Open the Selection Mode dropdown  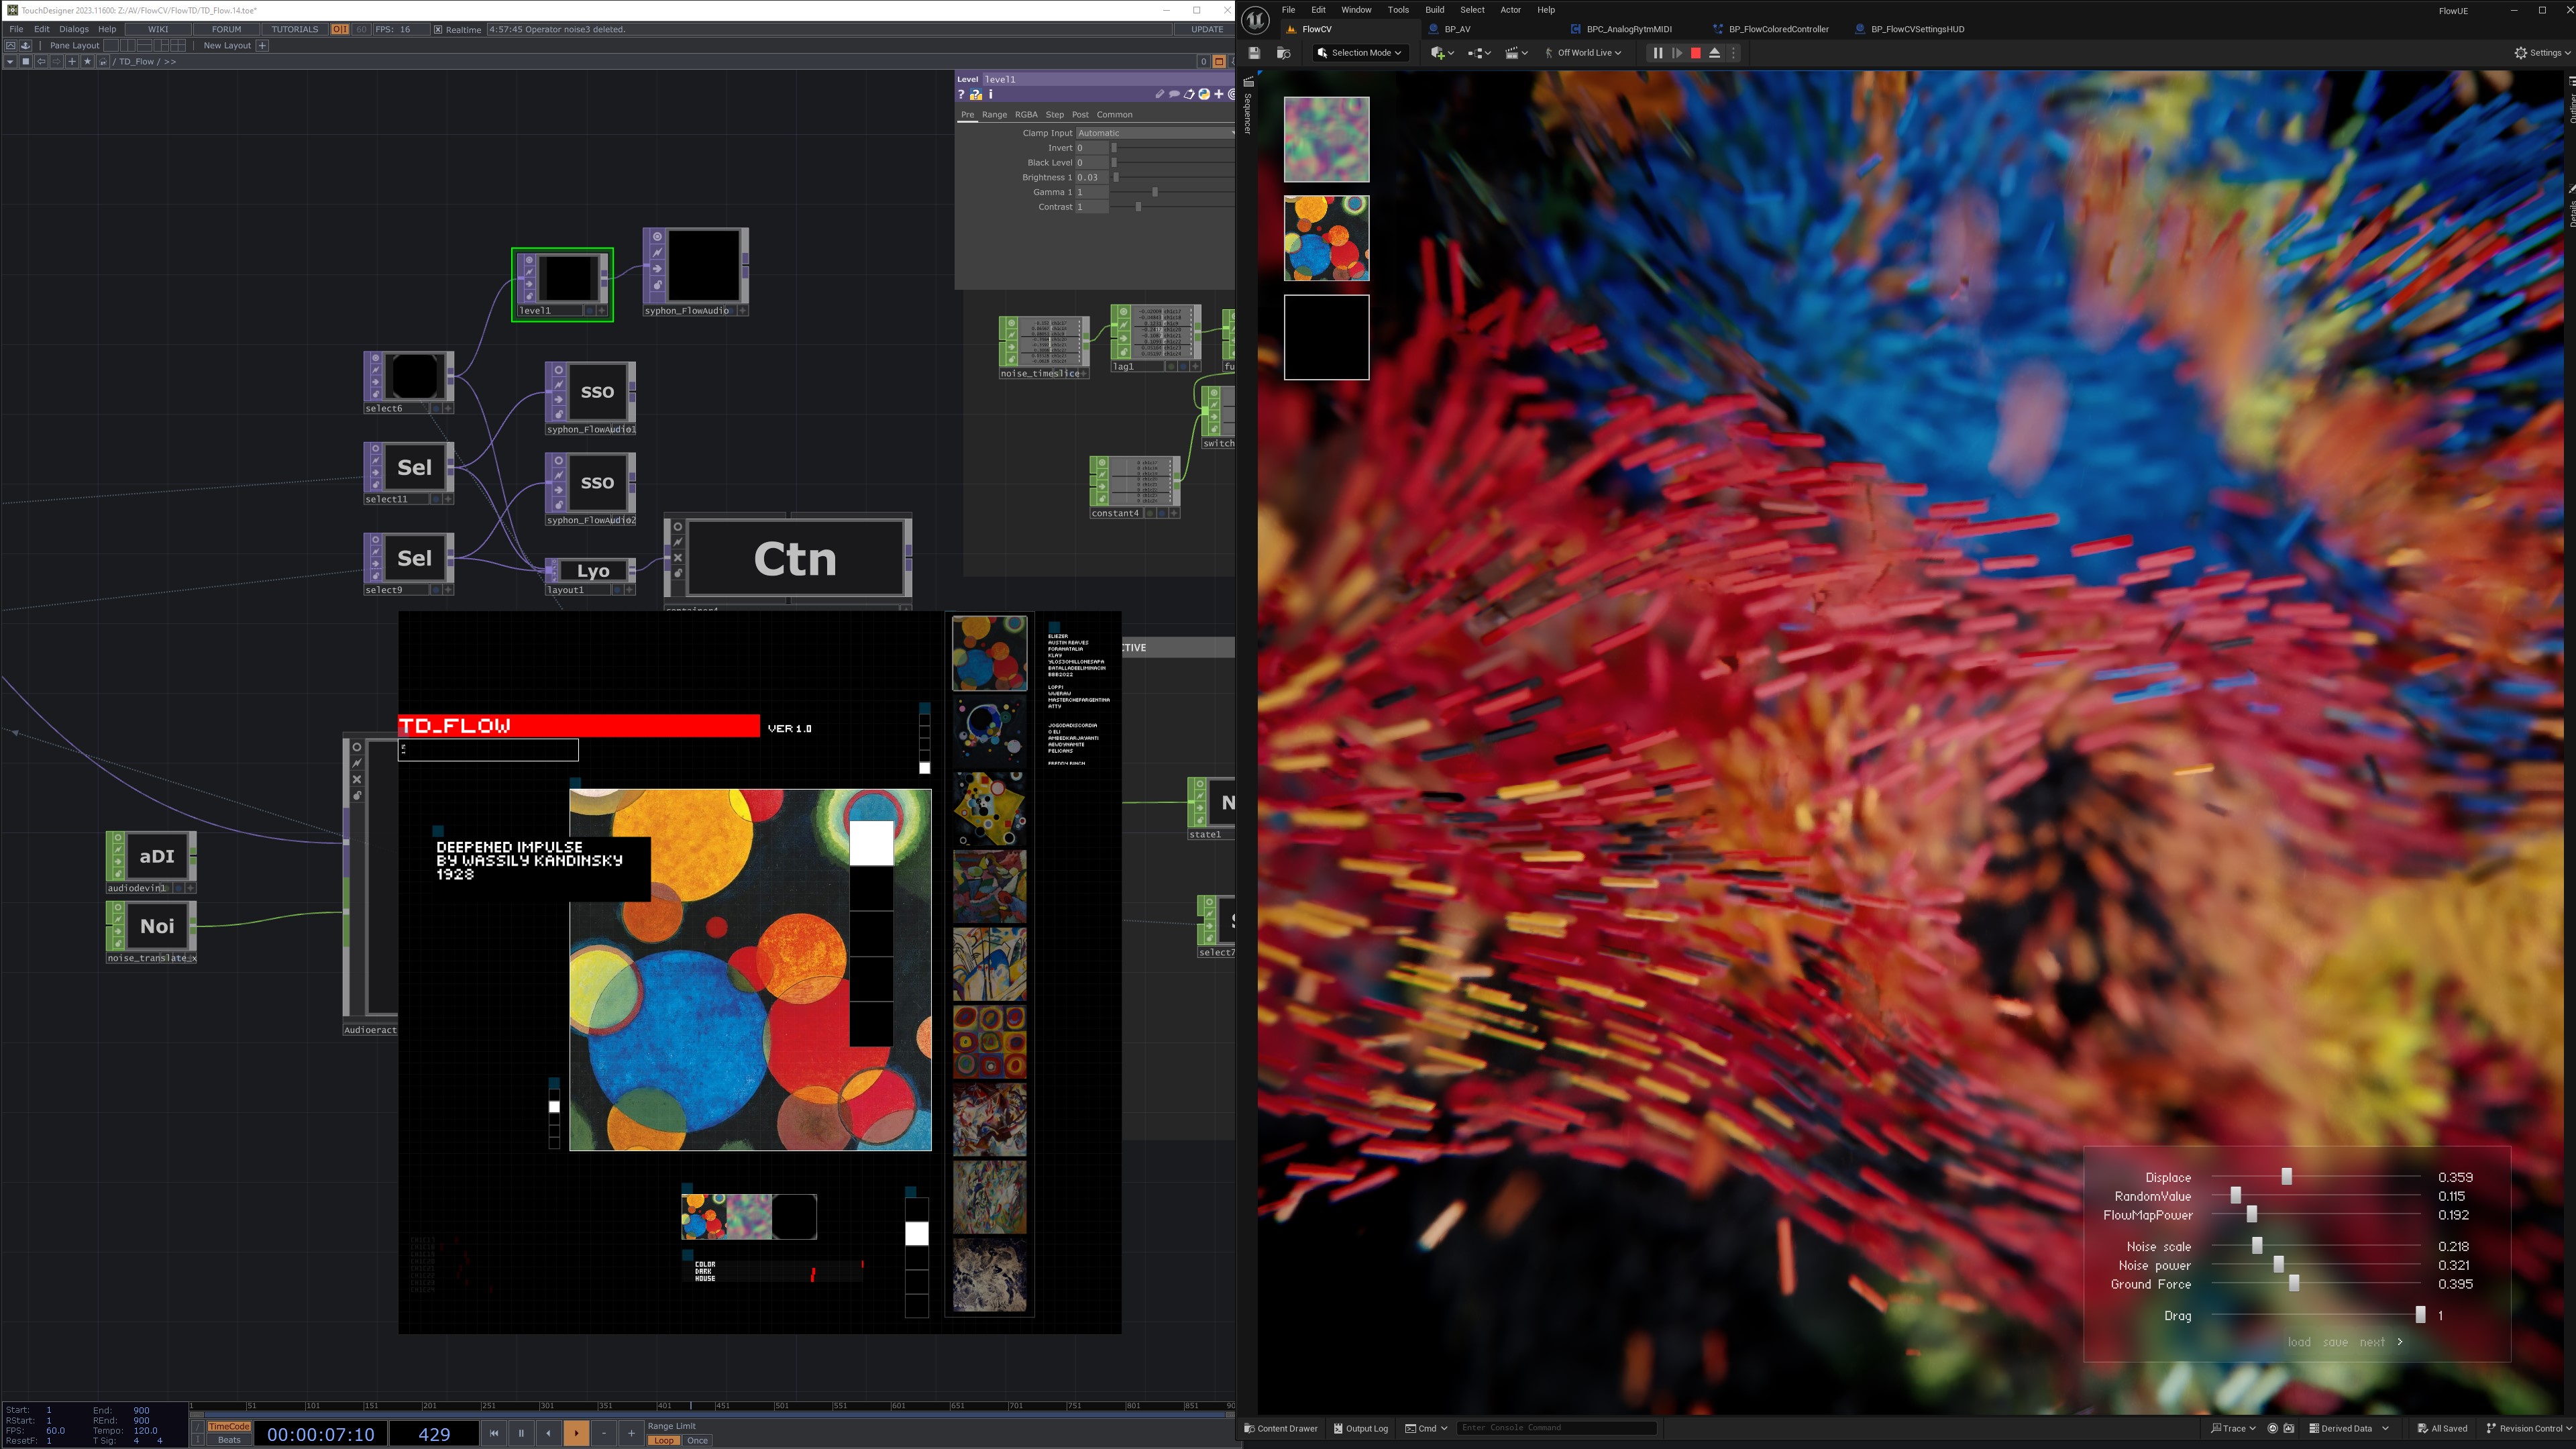[1360, 53]
